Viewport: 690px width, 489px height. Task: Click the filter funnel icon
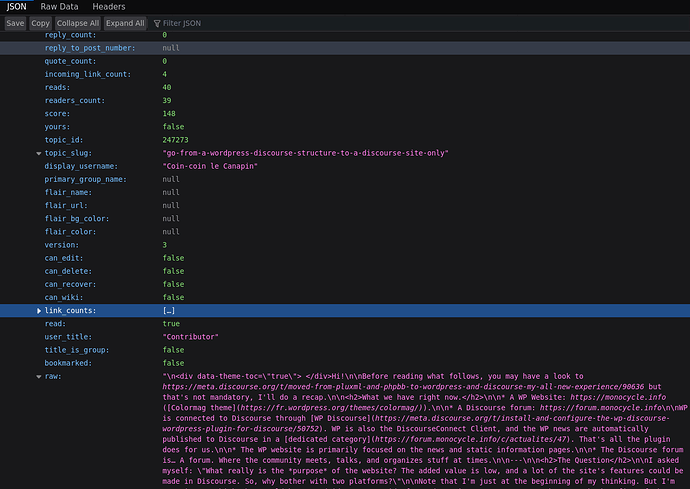157,23
